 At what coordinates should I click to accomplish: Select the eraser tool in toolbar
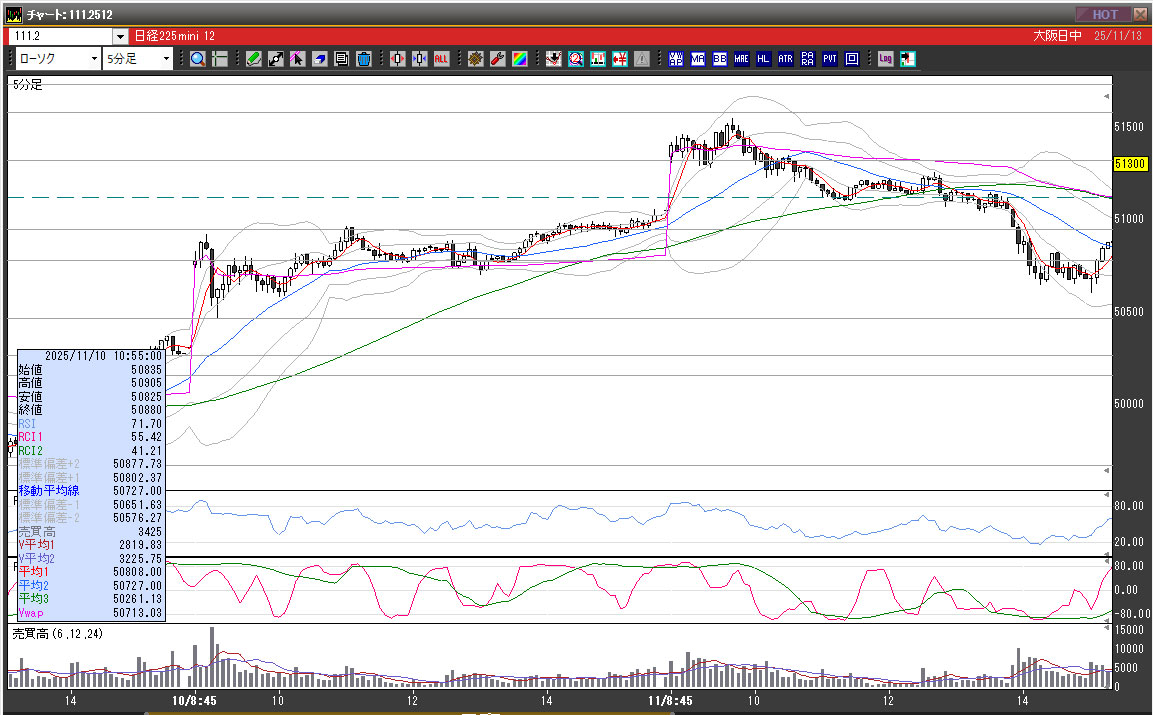pos(320,59)
